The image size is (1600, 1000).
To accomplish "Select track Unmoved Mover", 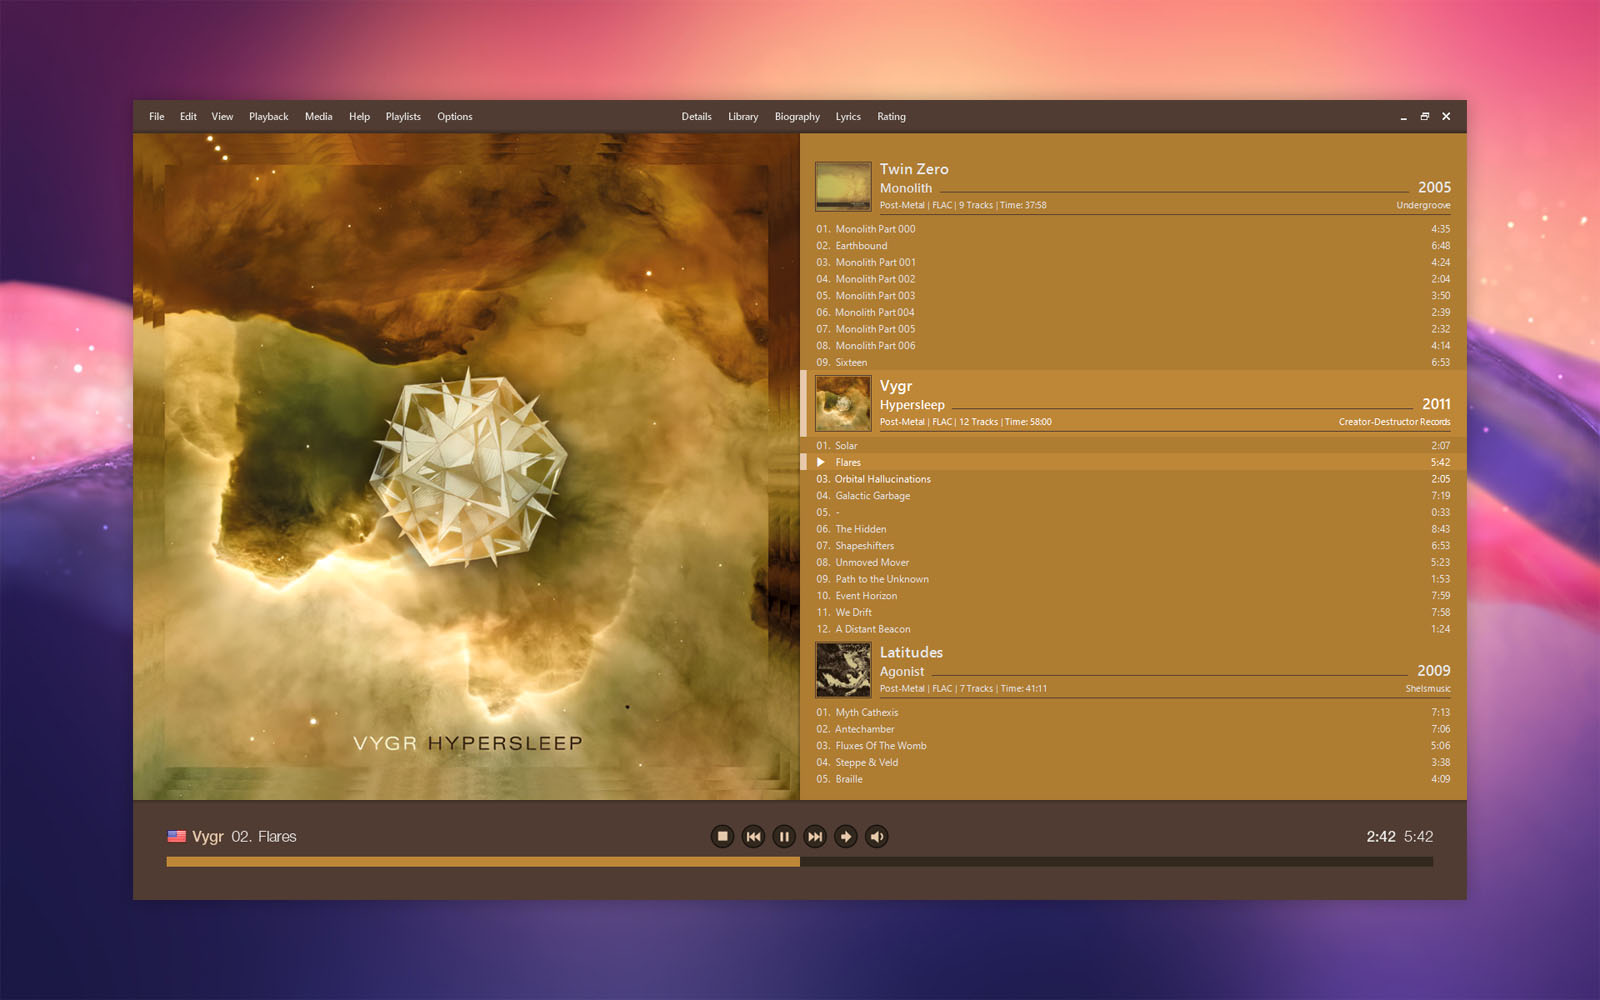I will [1133, 562].
